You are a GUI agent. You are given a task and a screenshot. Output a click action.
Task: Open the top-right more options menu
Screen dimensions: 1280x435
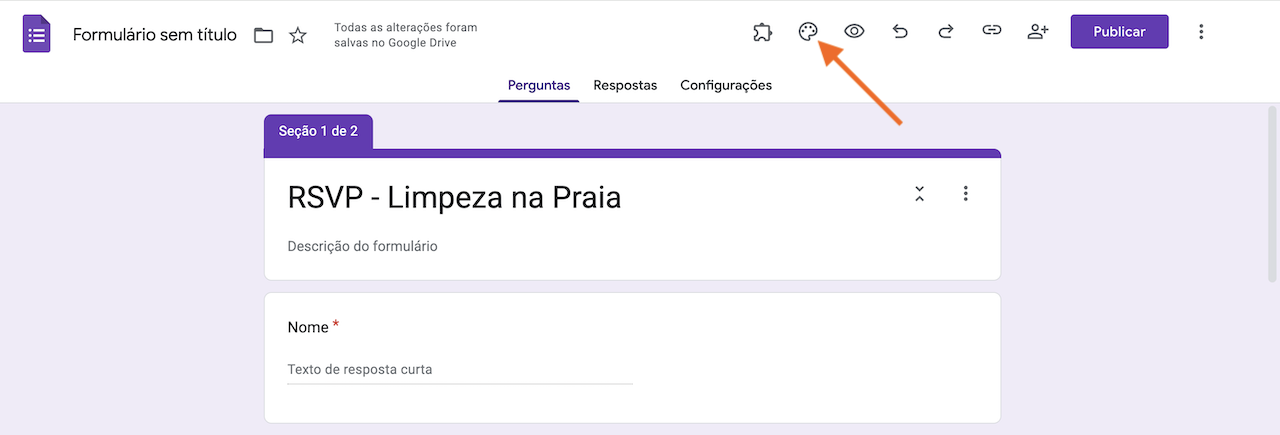[1201, 32]
